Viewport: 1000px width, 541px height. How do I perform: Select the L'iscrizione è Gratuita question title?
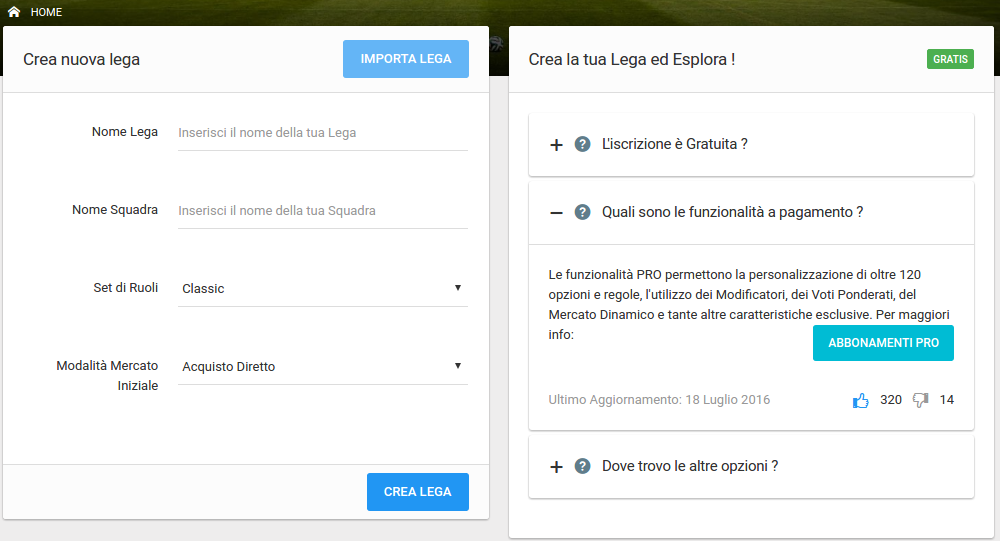(x=675, y=144)
